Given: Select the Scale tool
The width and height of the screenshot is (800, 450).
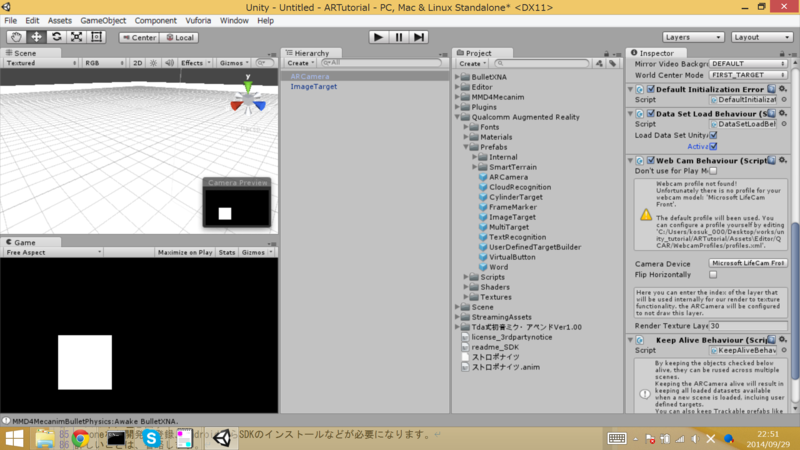Looking at the screenshot, I should (77, 37).
